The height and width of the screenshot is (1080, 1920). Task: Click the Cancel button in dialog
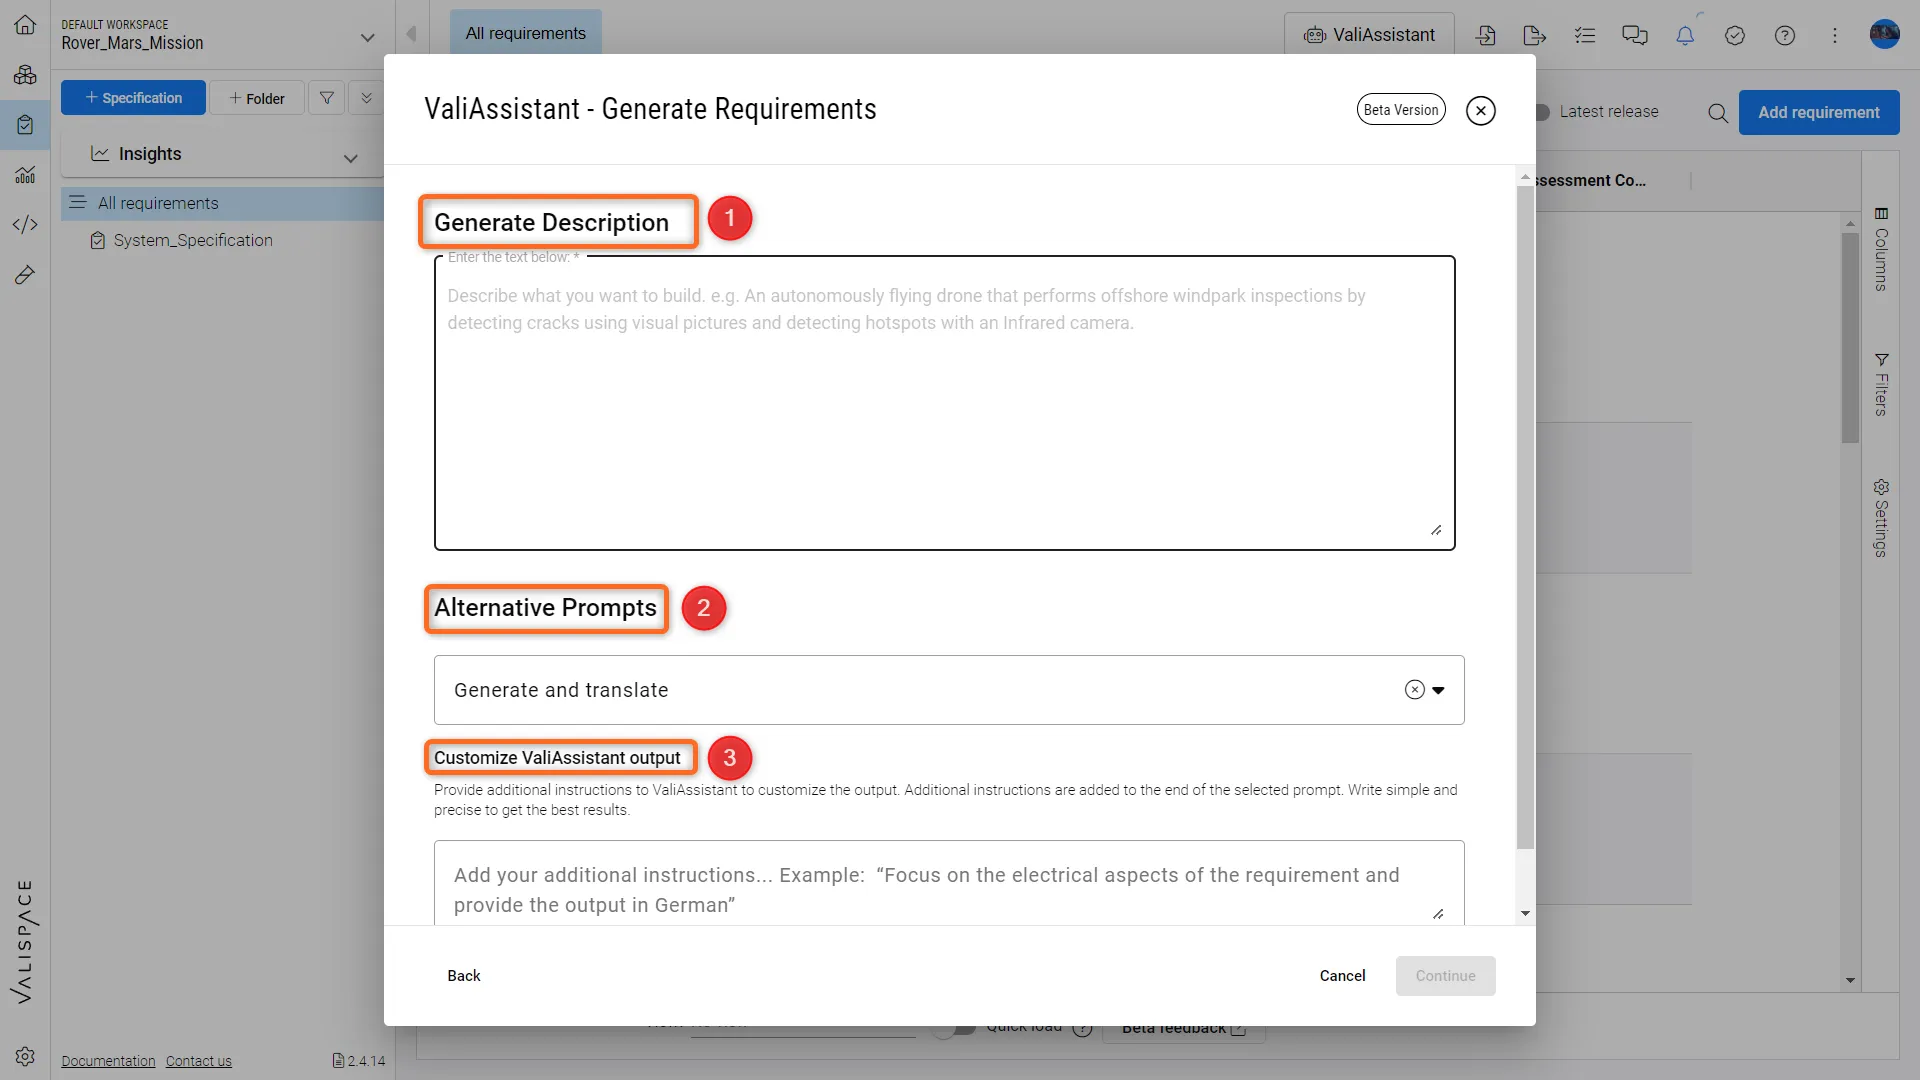point(1342,976)
